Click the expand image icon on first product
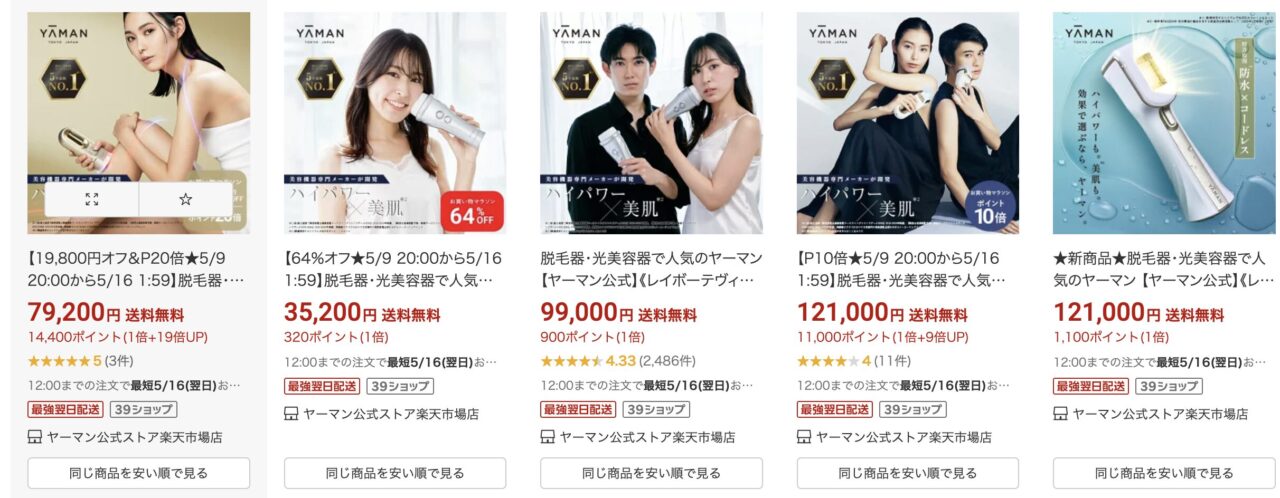The width and height of the screenshot is (1280, 498). point(92,199)
